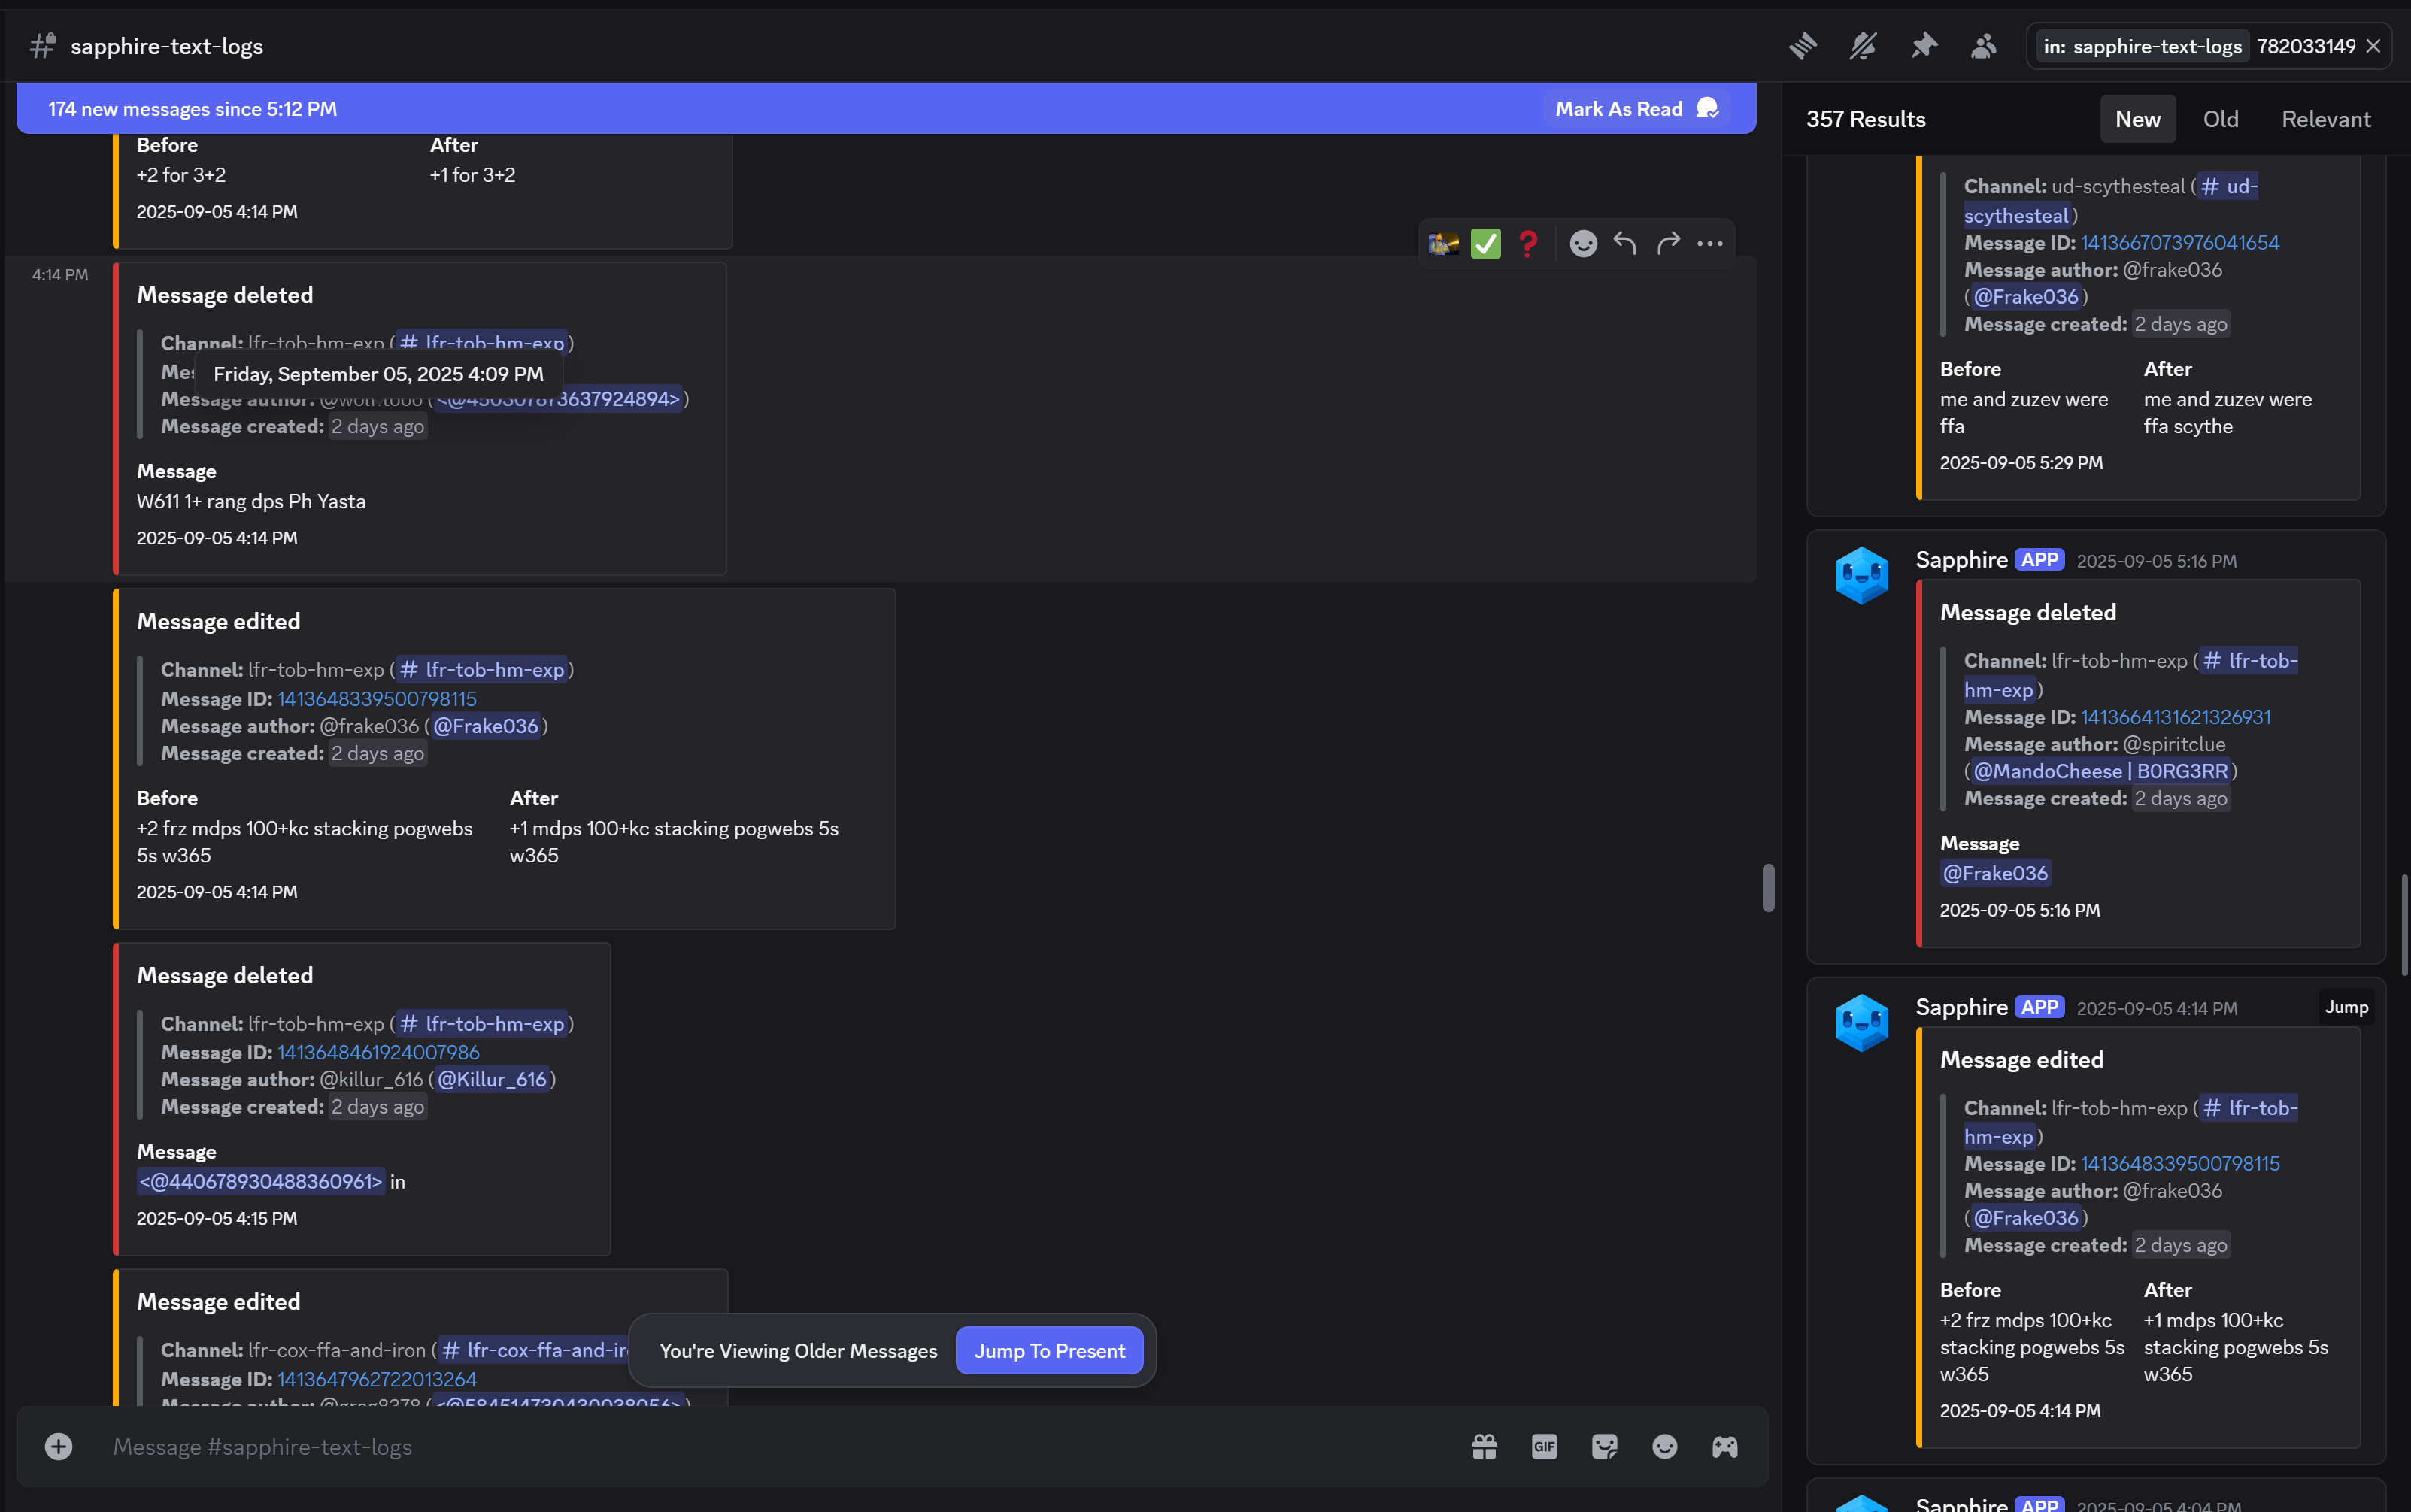Sort search results by Relevant
2411x1512 pixels.
pos(2325,119)
